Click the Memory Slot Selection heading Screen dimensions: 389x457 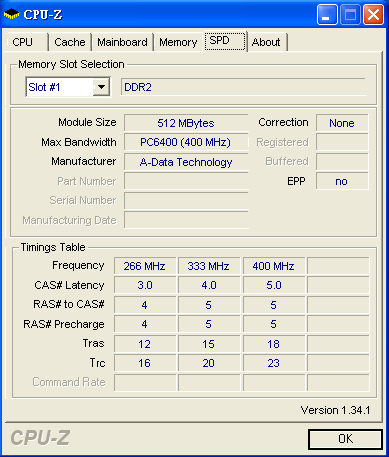[71, 64]
